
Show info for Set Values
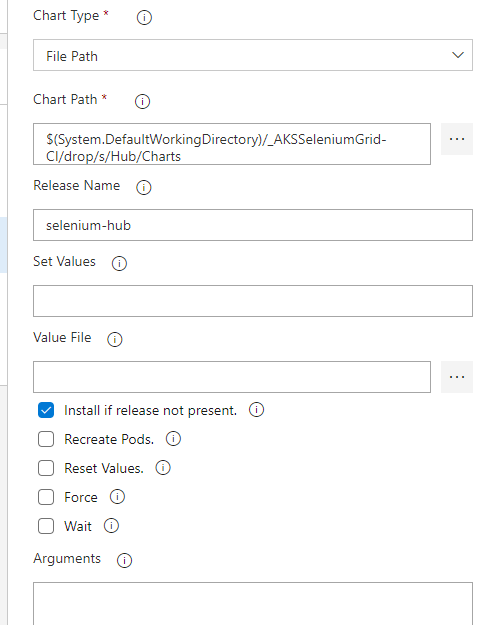pos(119,263)
